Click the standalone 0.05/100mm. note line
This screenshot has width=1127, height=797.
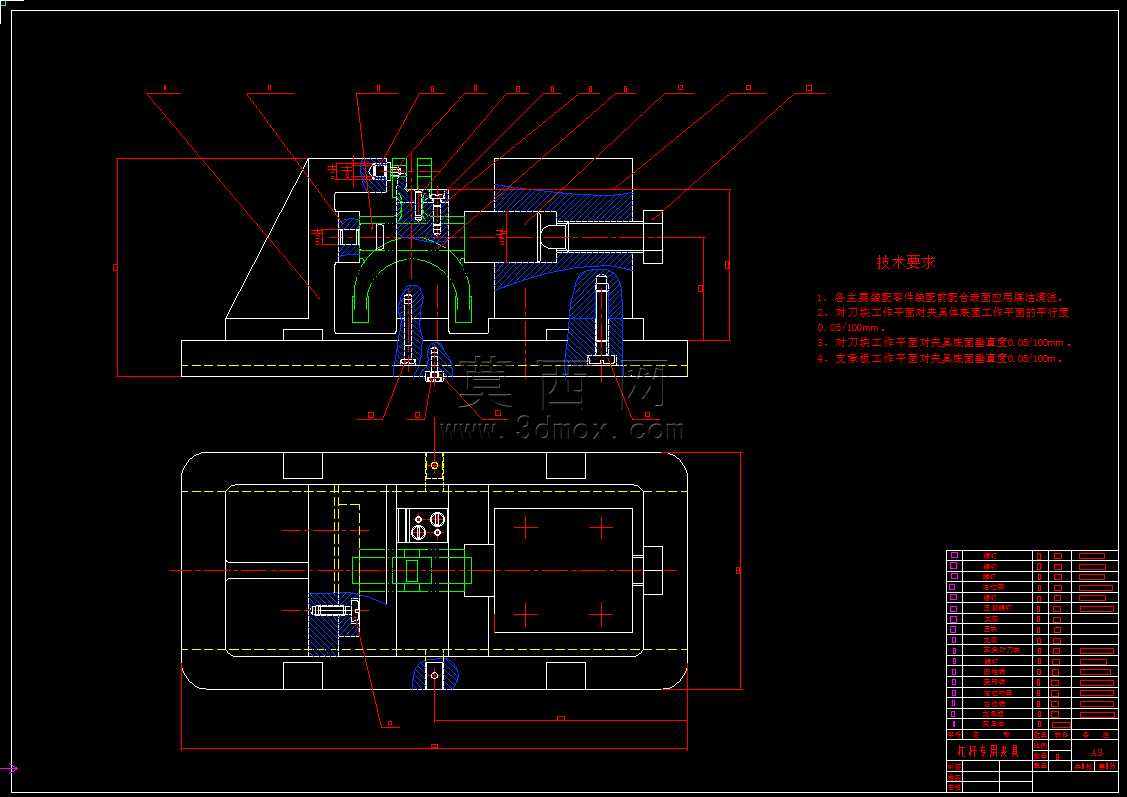pos(852,328)
